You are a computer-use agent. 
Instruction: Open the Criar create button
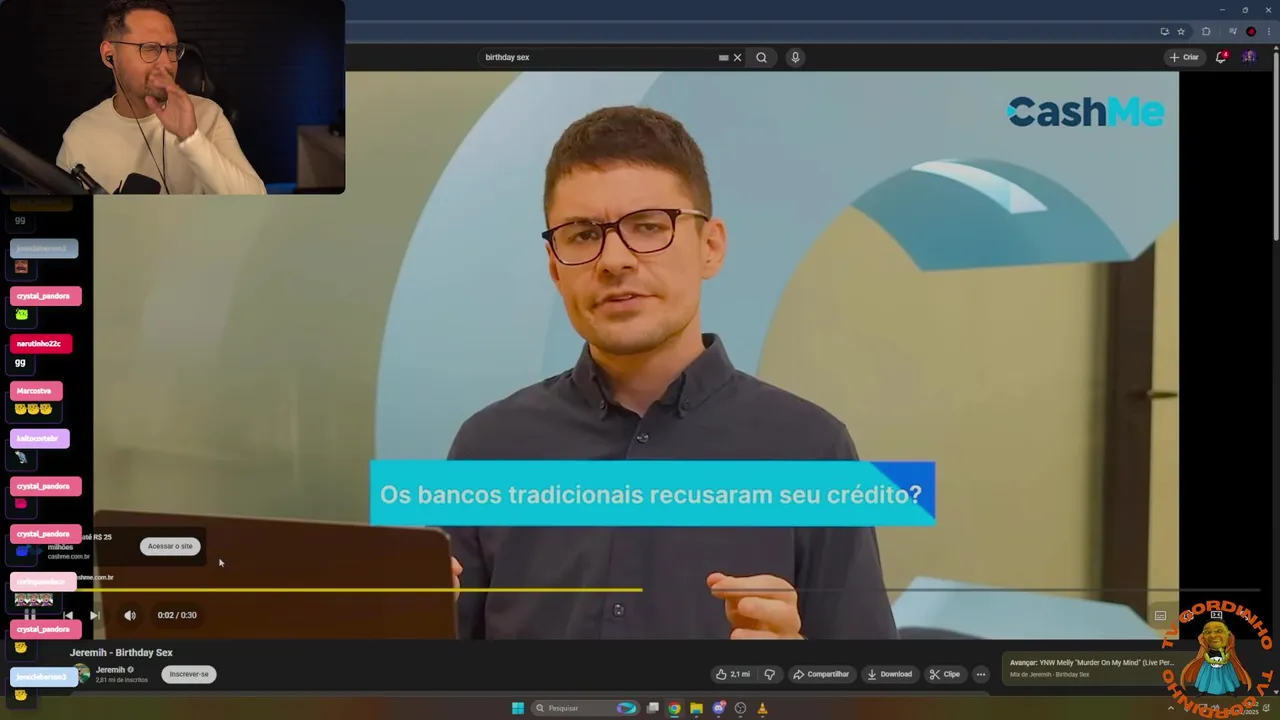tap(1184, 57)
